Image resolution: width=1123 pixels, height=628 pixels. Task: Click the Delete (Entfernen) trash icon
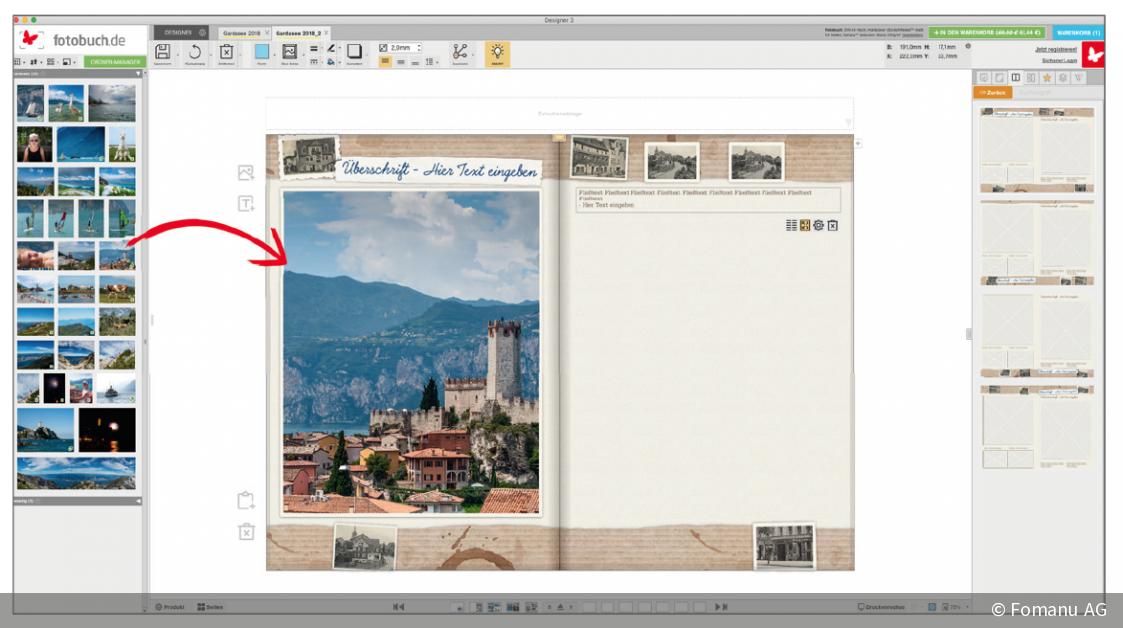click(226, 52)
